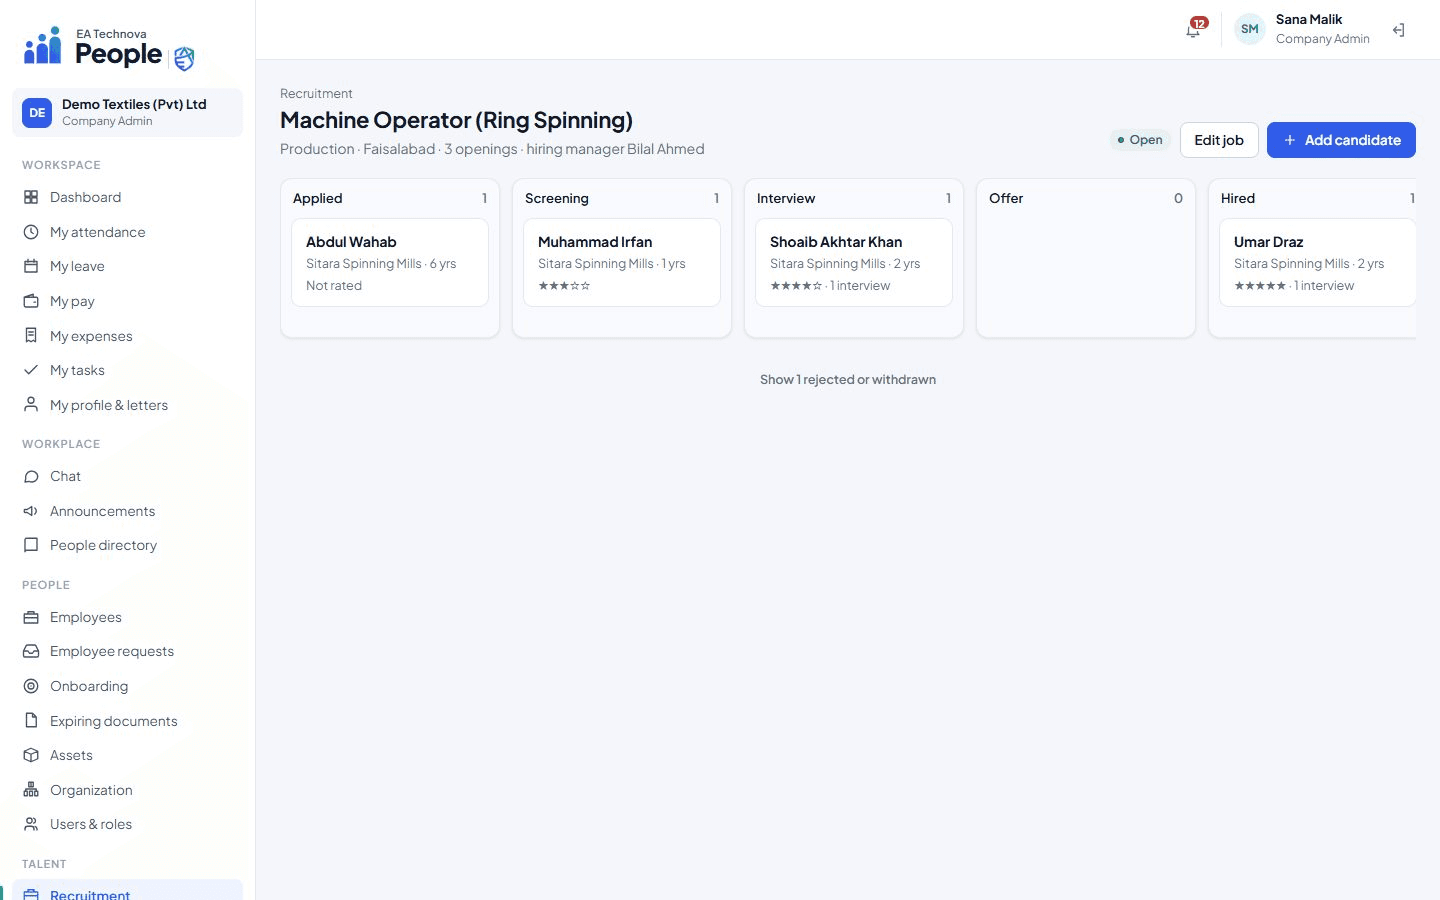Open Demo Textiles (Pvt) Ltd company switcher
Image resolution: width=1440 pixels, height=900 pixels.
pos(127,112)
